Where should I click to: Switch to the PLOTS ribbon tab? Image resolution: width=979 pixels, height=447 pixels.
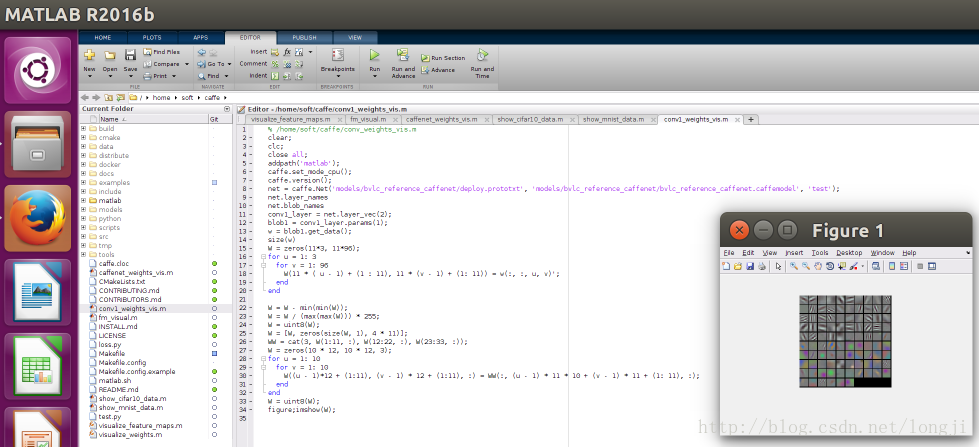[x=152, y=37]
